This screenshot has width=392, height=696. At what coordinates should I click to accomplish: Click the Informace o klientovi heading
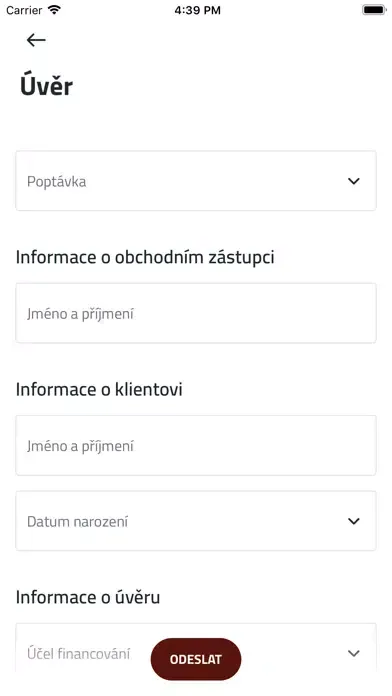click(99, 390)
